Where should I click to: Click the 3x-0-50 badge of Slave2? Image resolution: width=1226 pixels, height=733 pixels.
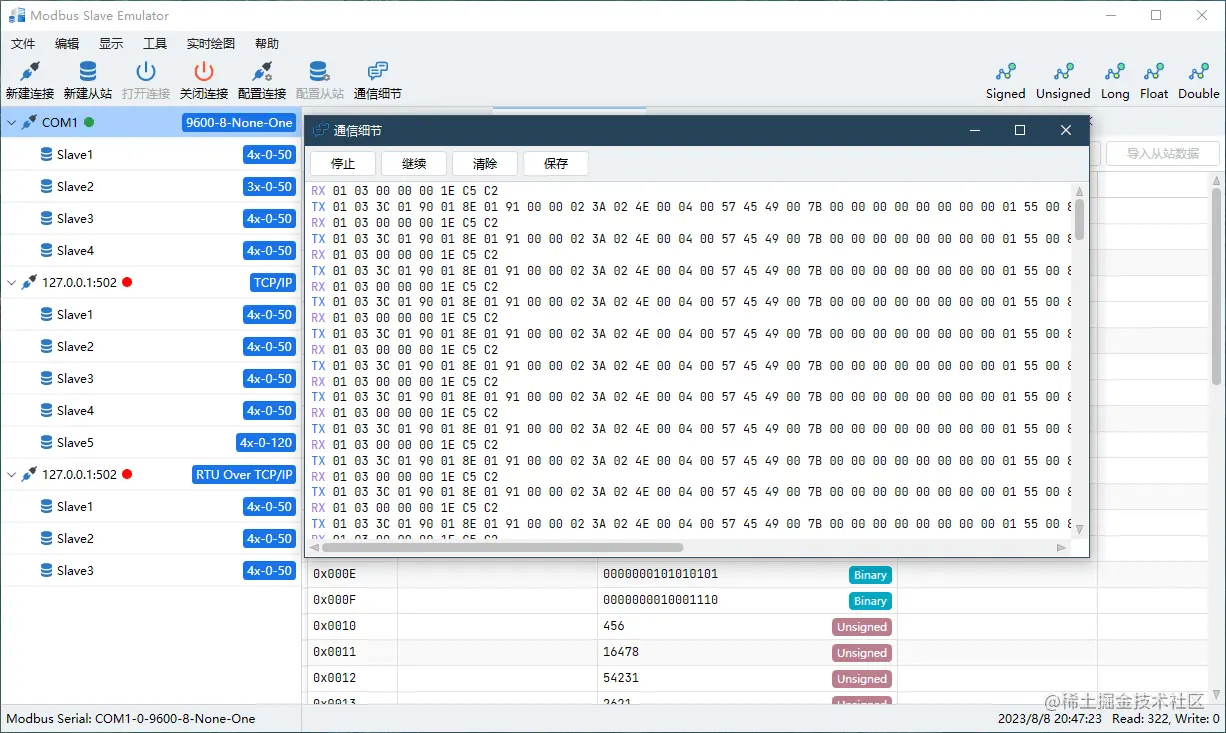click(x=270, y=186)
